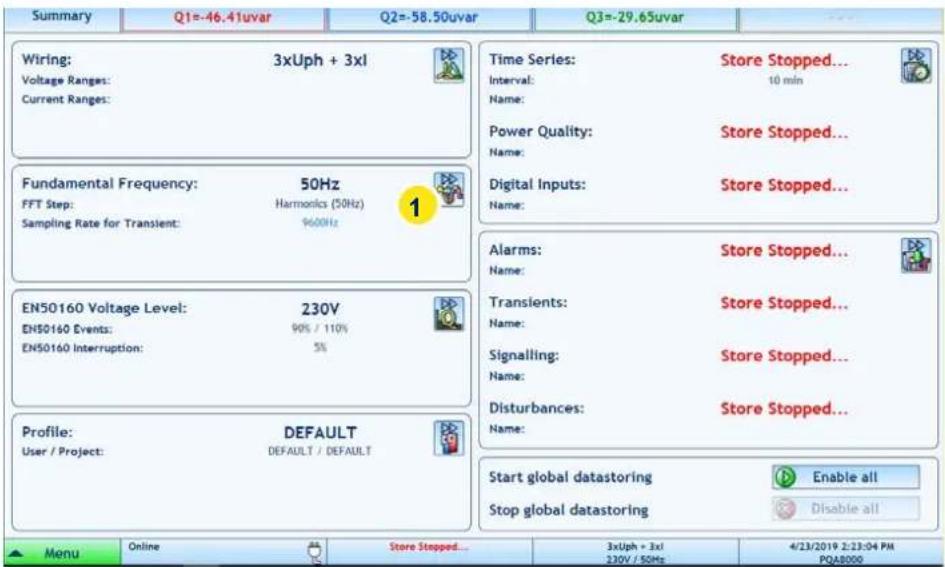Click the 10 min interval value
The height and width of the screenshot is (567, 945).
coord(785,80)
